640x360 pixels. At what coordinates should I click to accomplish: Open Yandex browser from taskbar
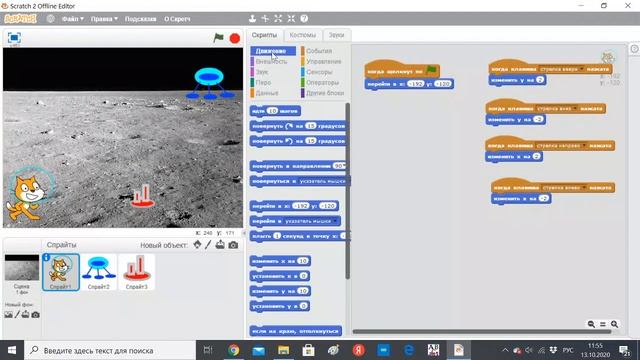click(x=358, y=350)
